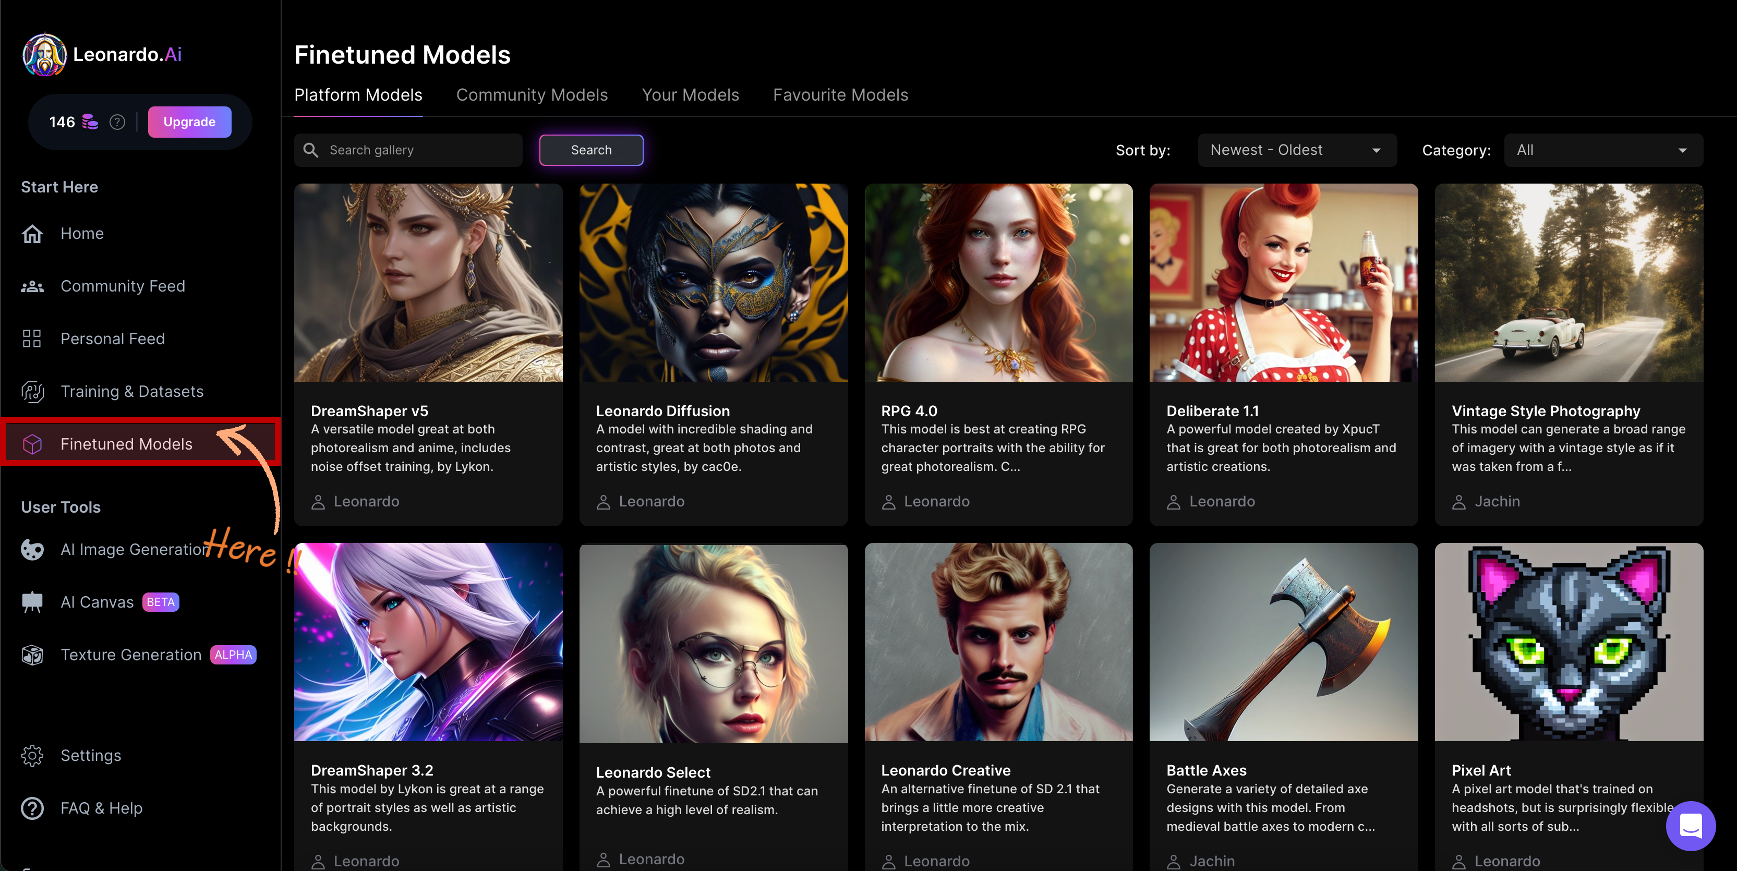Click the Texture Generation cube icon

[x=33, y=655]
